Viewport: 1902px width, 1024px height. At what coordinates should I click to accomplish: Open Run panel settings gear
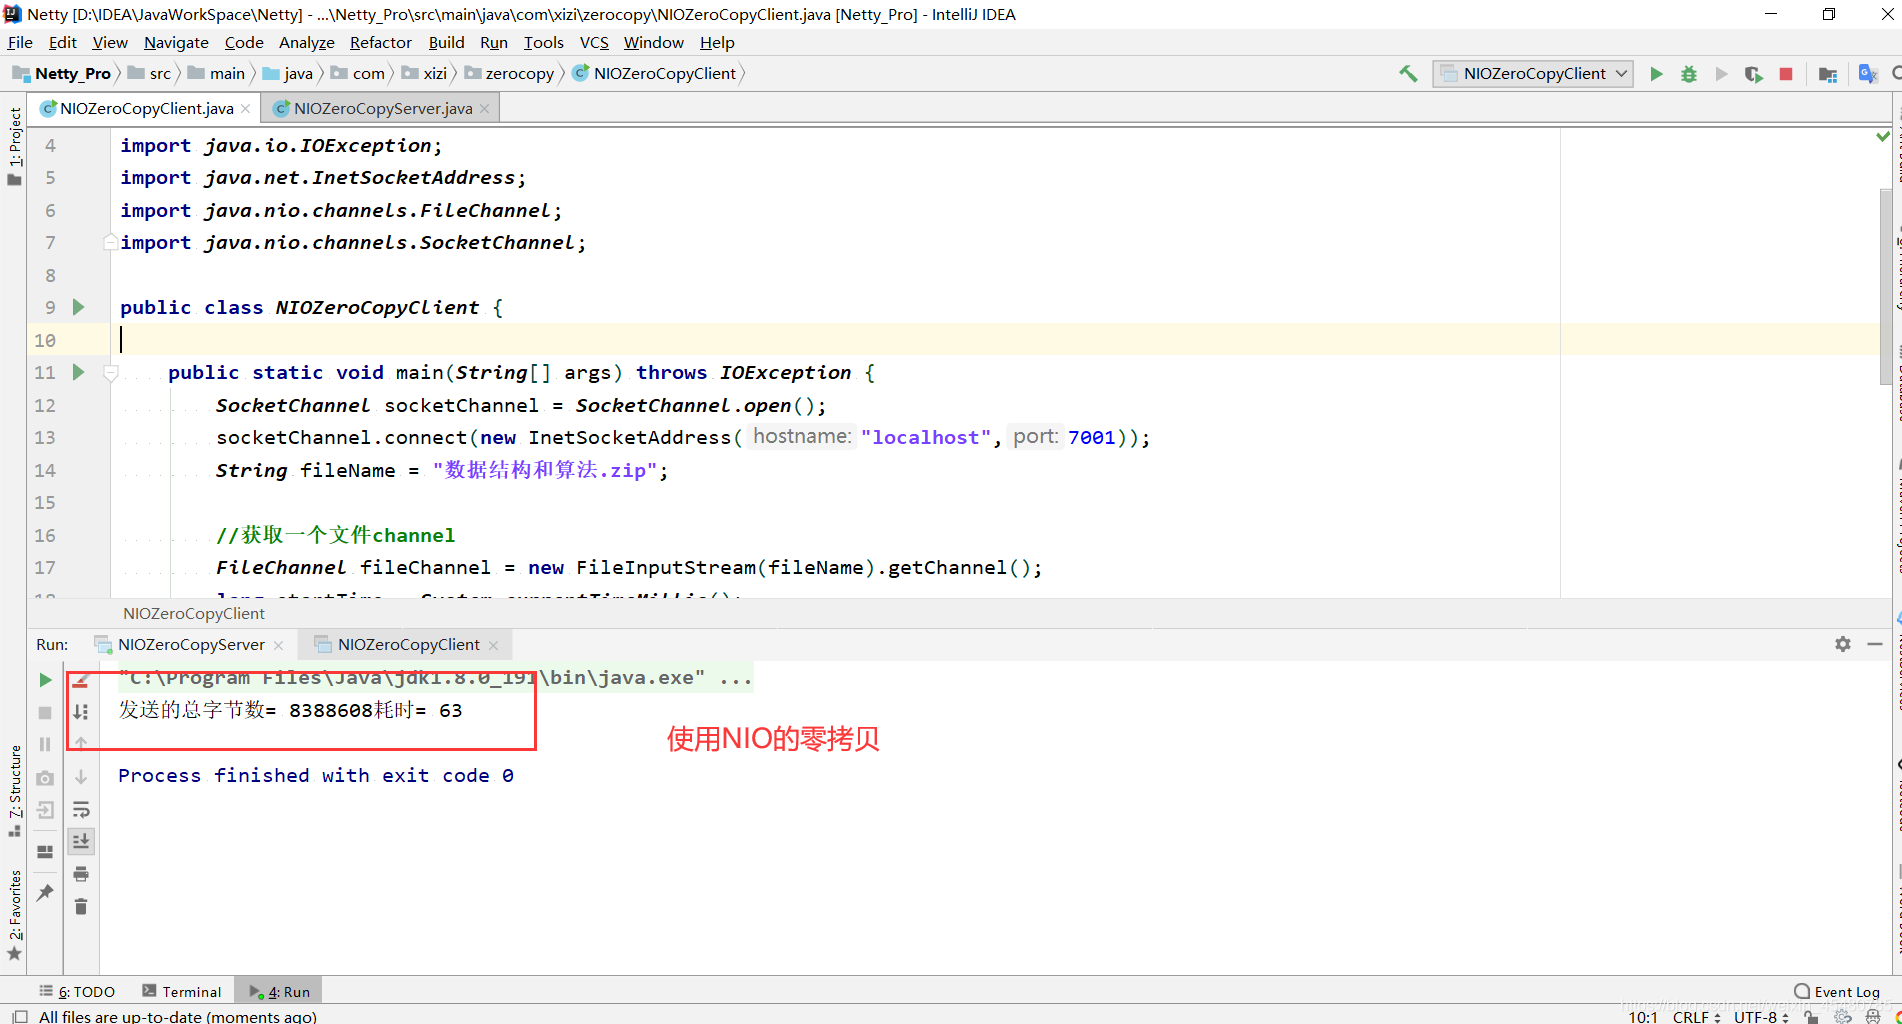(x=1843, y=644)
